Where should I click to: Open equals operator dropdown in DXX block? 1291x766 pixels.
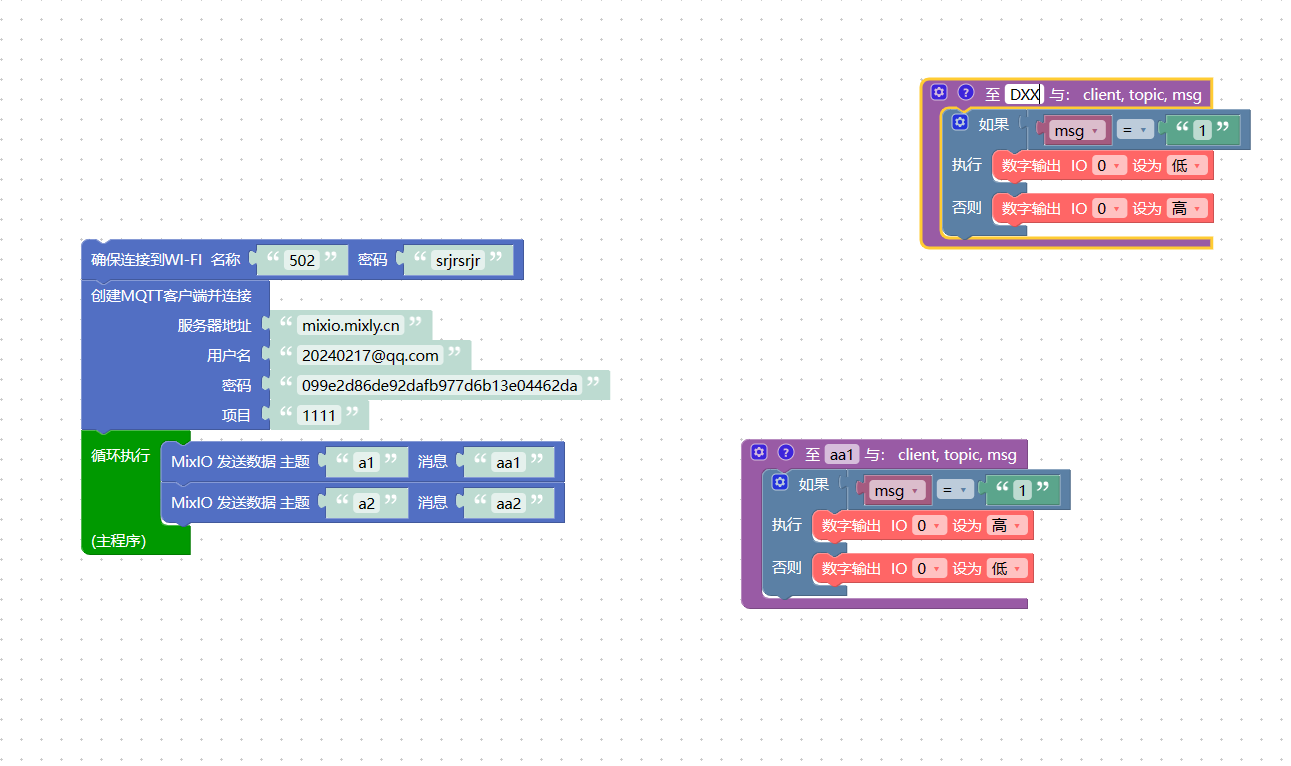(1133, 130)
